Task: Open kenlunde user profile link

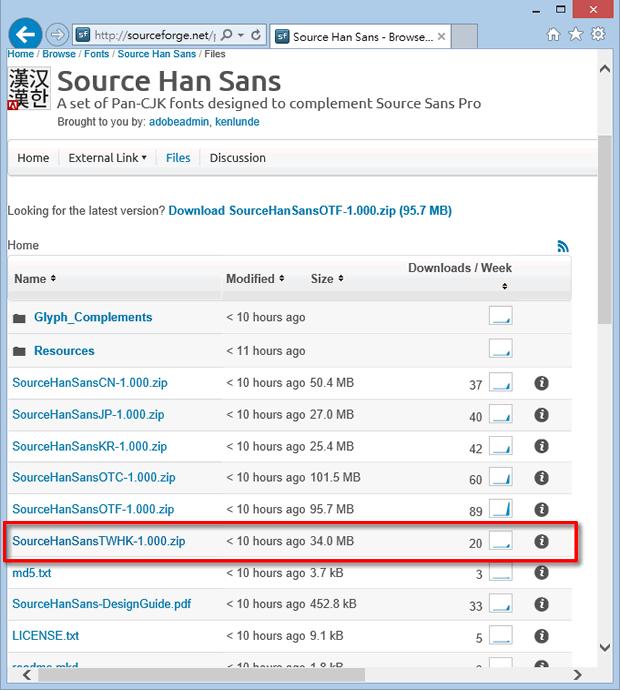Action: (237, 122)
